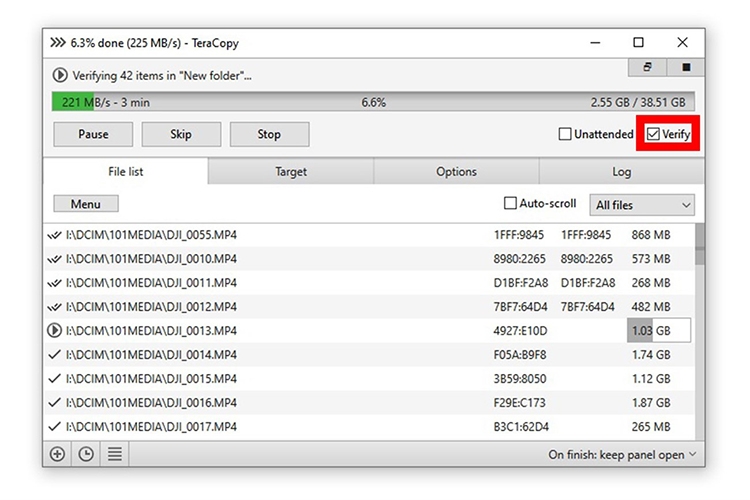Click the list lines icon in bottom bar
The height and width of the screenshot is (500, 750).
[x=115, y=454]
